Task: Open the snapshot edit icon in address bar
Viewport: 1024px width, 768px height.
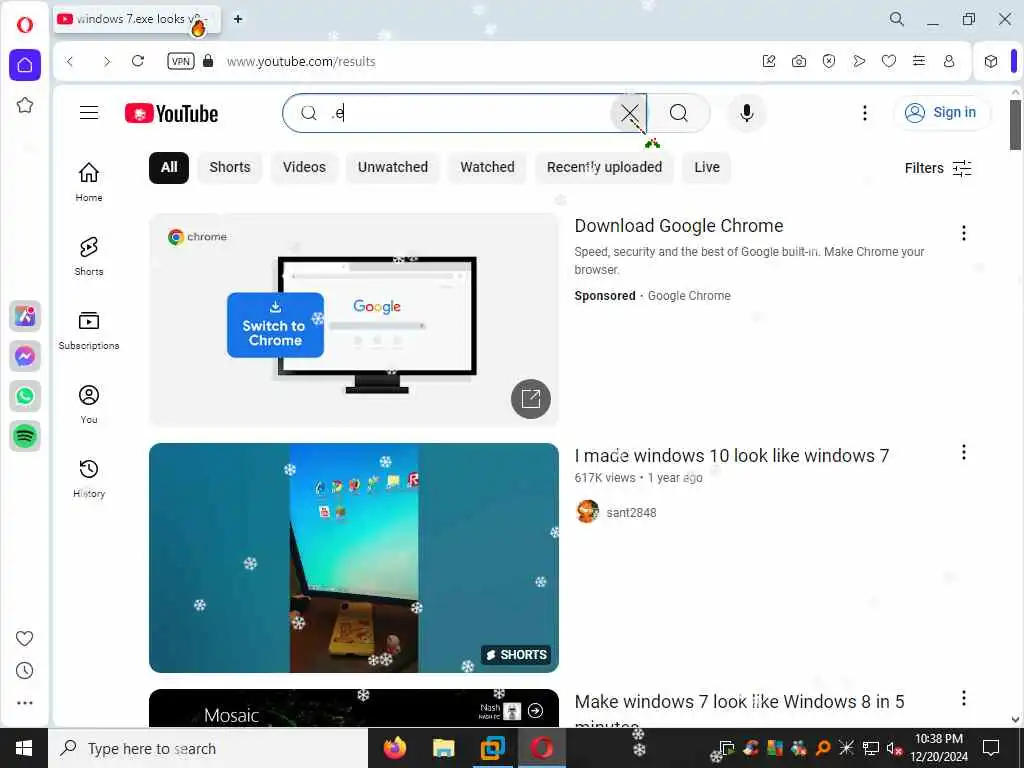Action: click(x=769, y=61)
